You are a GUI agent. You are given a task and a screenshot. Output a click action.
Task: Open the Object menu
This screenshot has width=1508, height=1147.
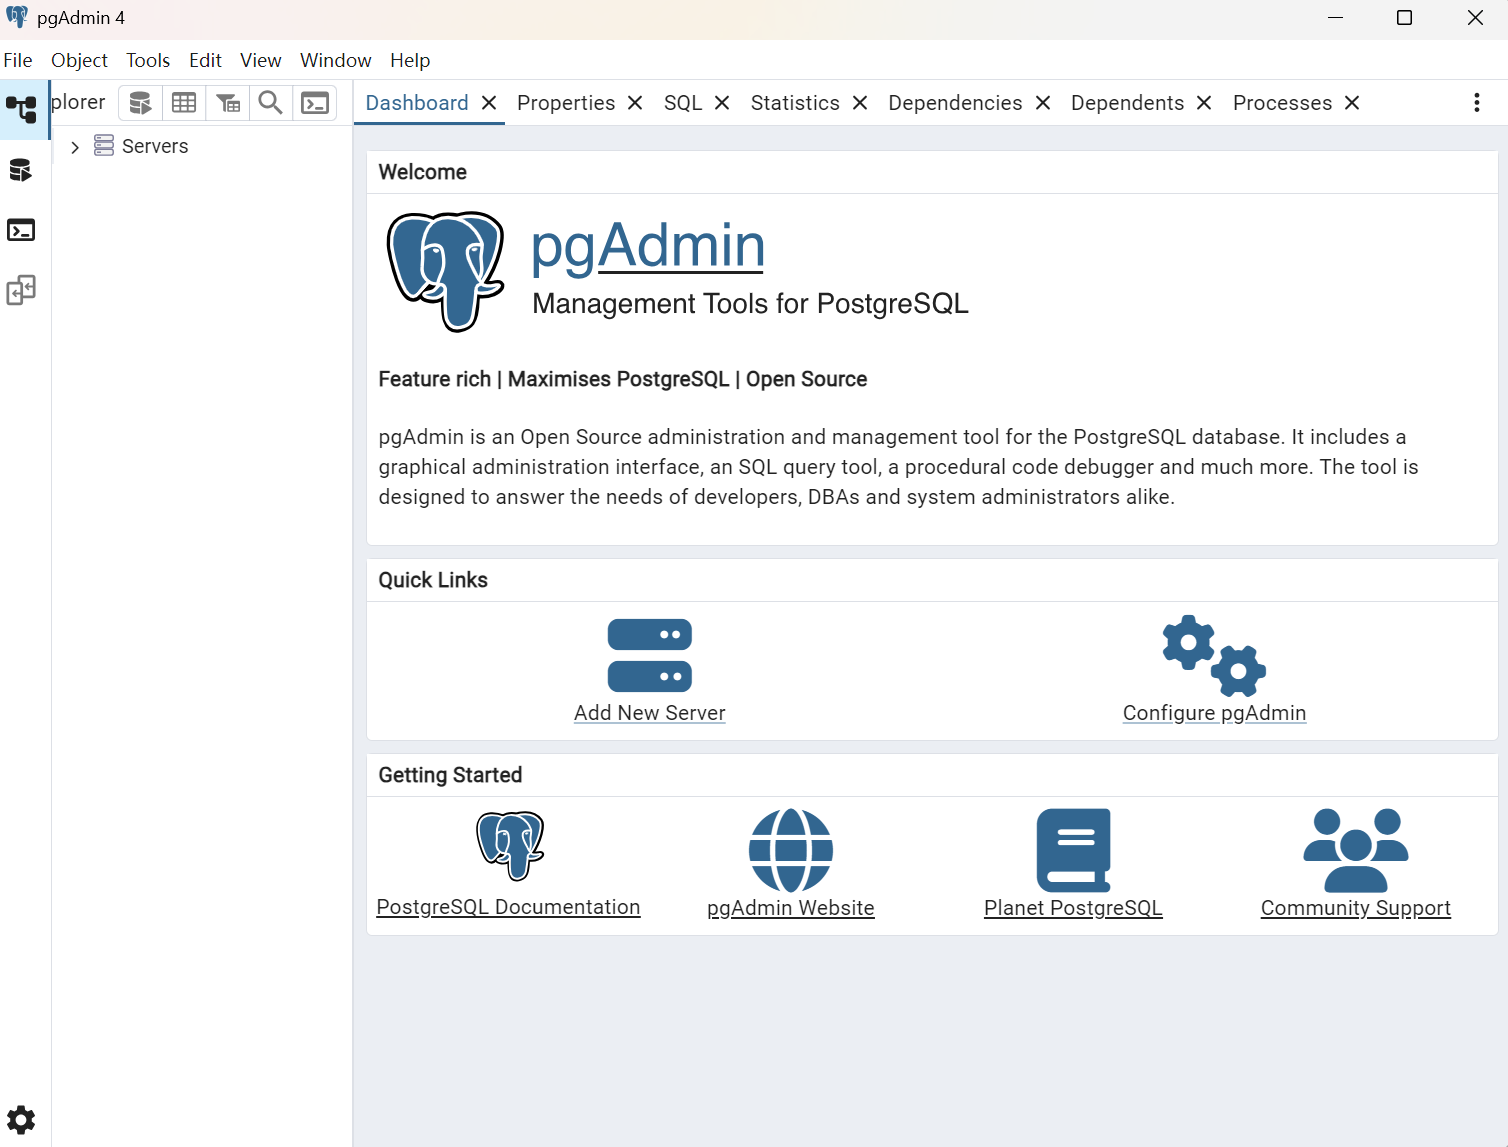[x=79, y=60]
